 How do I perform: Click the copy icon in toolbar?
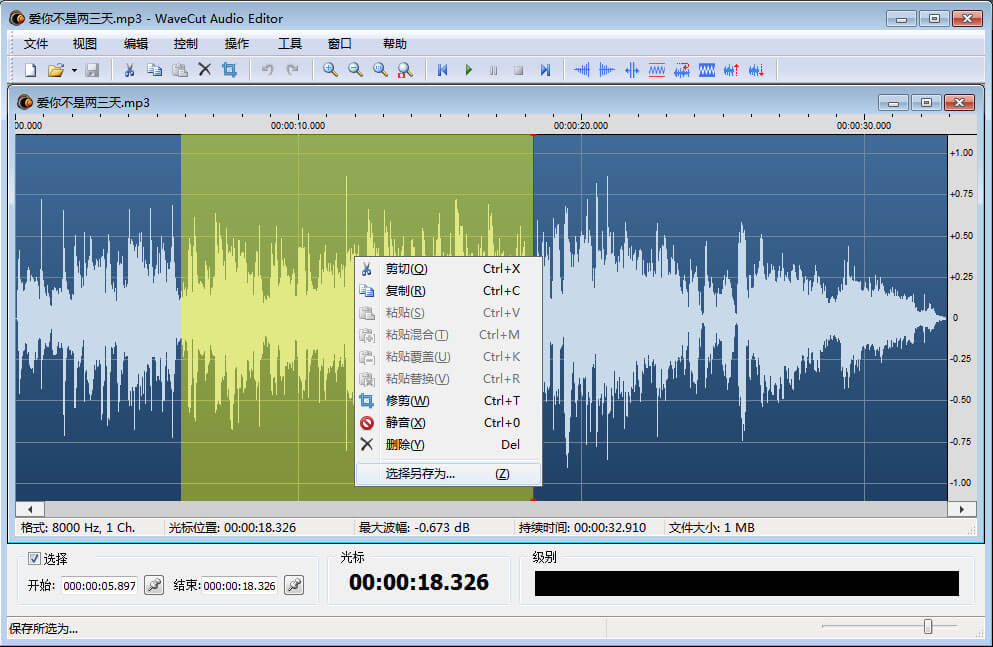tap(155, 70)
